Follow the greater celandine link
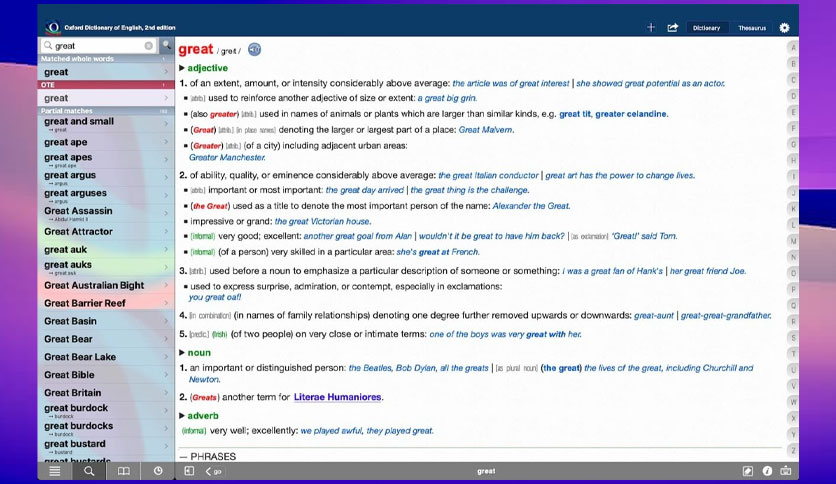836x484 pixels. (x=631, y=114)
